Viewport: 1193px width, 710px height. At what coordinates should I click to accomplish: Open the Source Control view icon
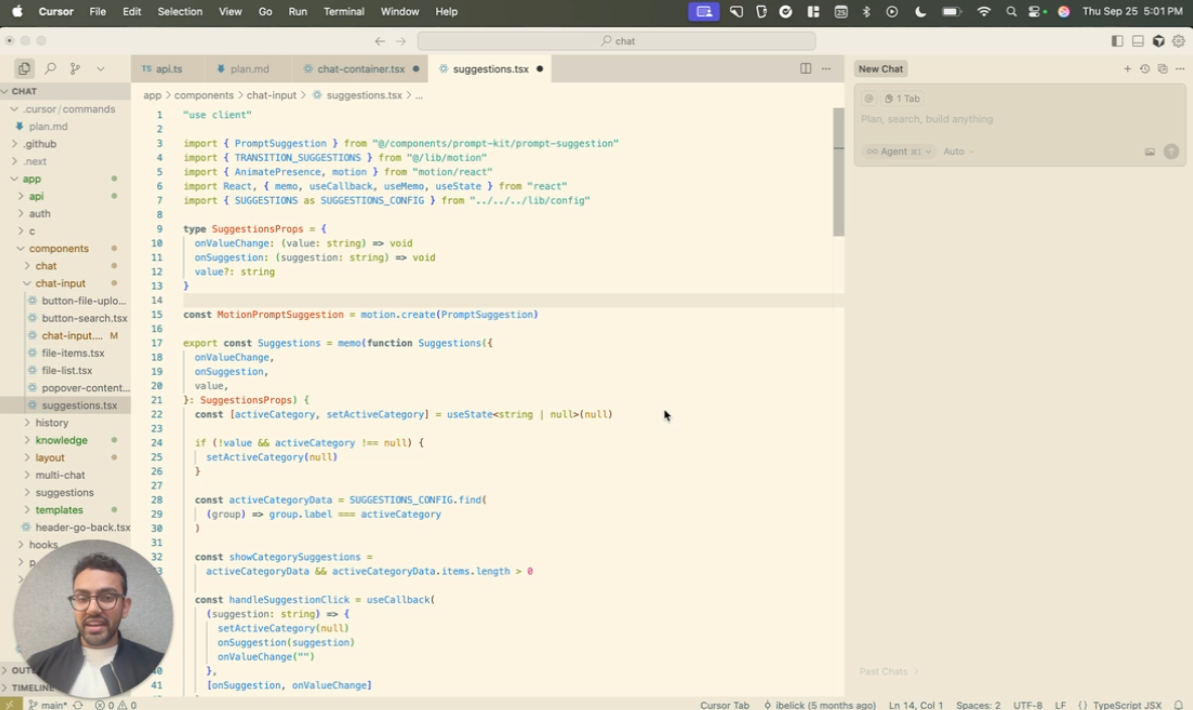coord(75,69)
